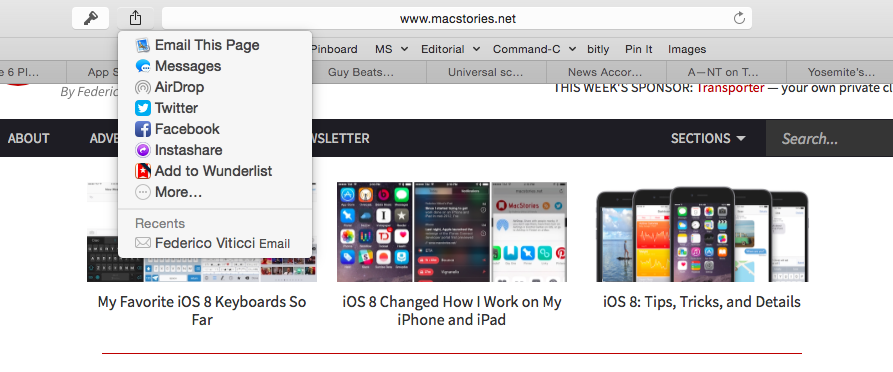893x372 pixels.
Task: Share the page via Facebook
Action: [x=215, y=129]
